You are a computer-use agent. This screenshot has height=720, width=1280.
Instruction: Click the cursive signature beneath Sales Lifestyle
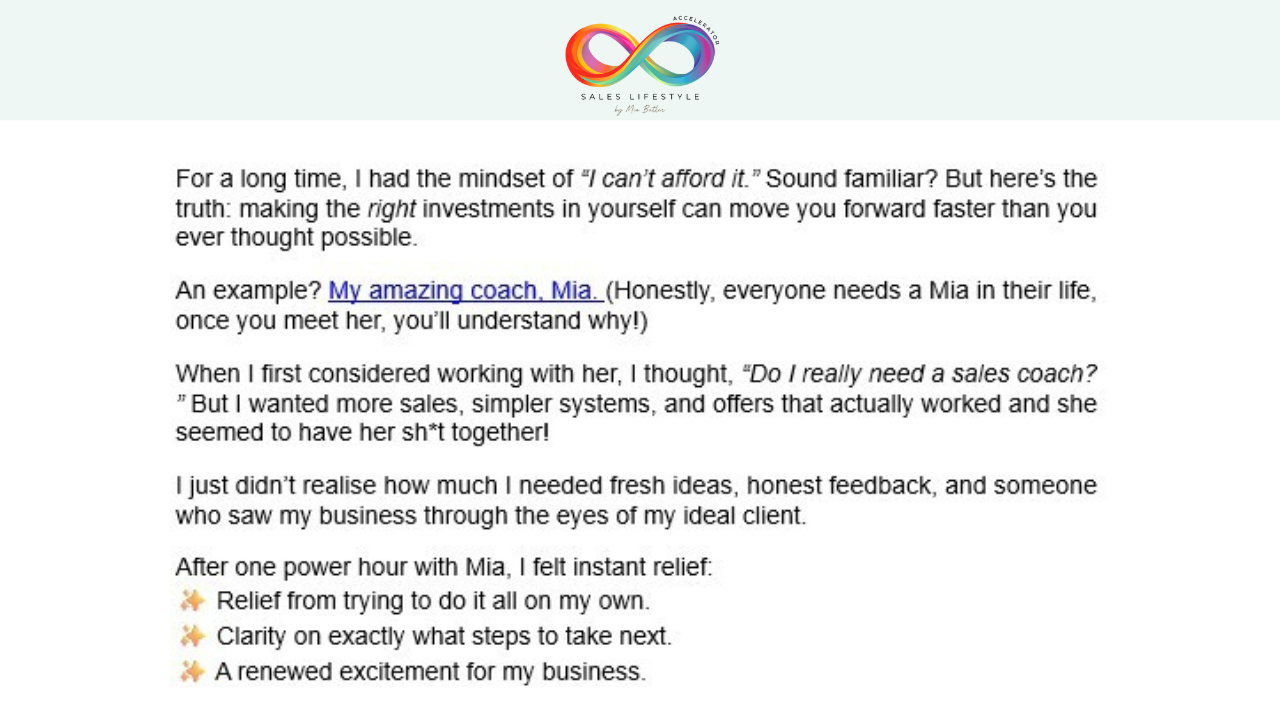pyautogui.click(x=640, y=109)
